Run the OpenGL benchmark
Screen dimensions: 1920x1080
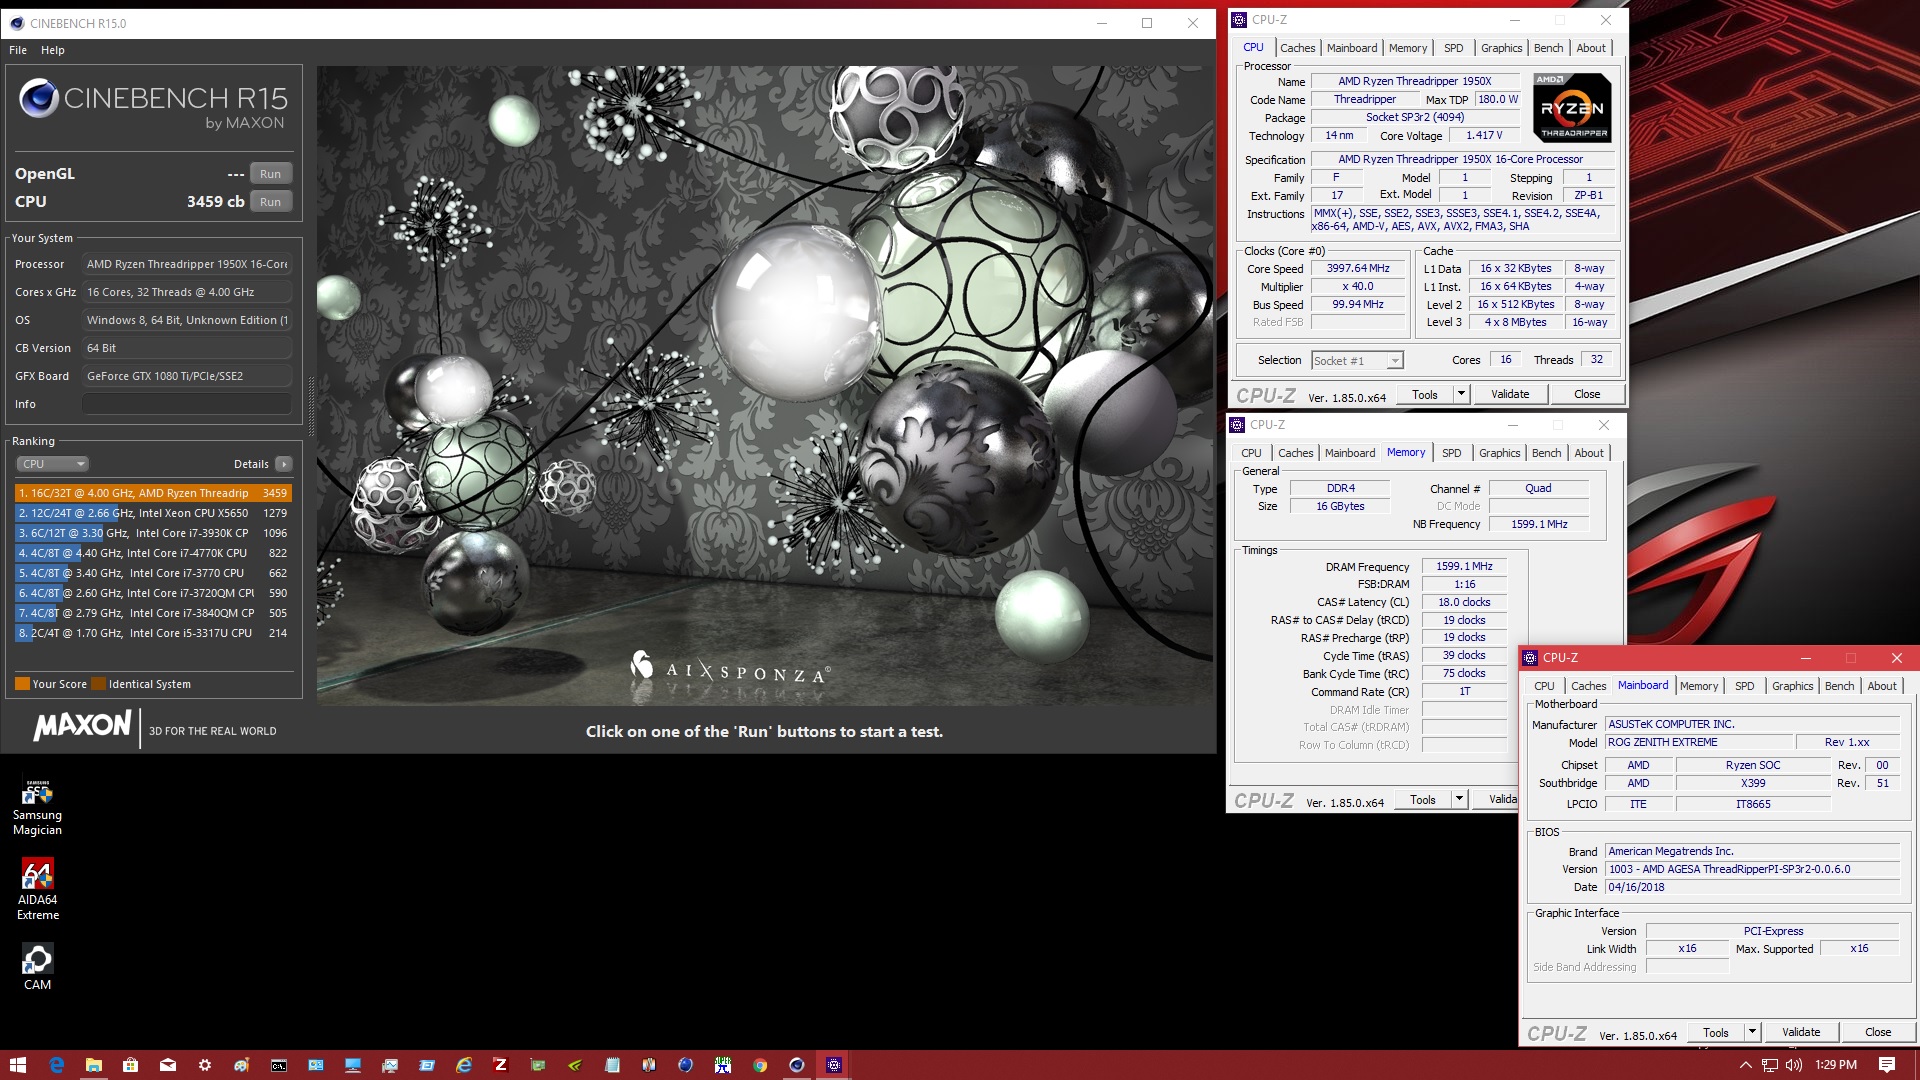click(x=270, y=174)
